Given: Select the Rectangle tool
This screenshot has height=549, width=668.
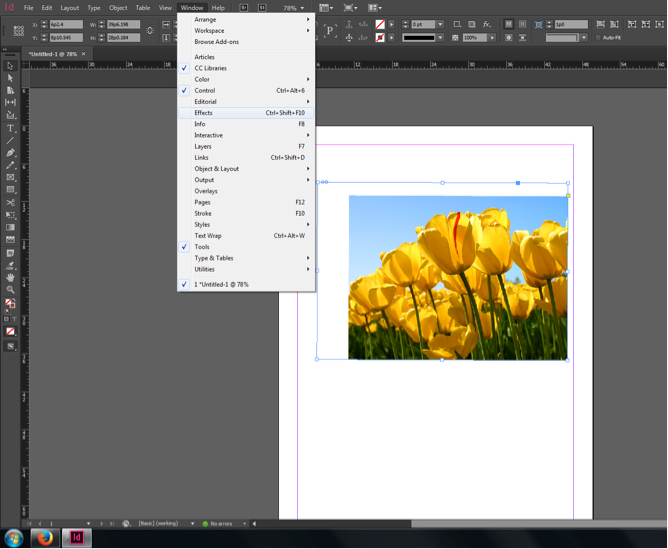Looking at the screenshot, I should [10, 190].
